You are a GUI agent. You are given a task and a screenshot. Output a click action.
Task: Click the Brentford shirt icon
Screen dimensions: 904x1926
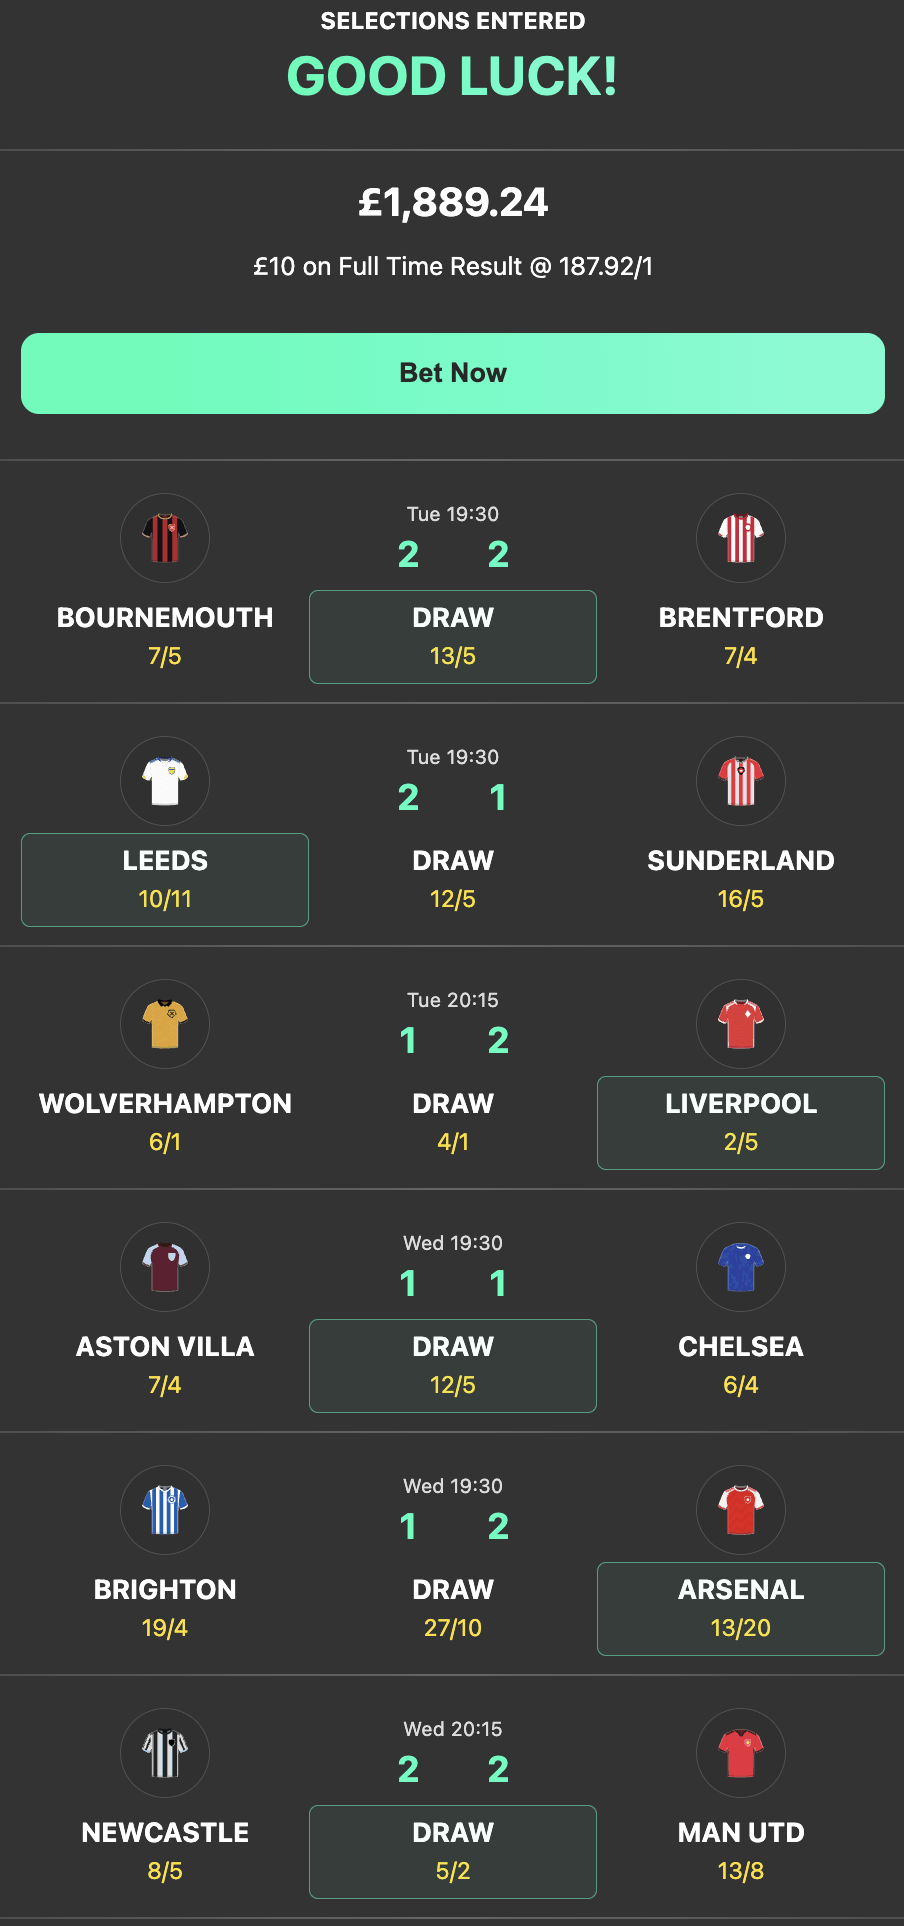tap(740, 538)
